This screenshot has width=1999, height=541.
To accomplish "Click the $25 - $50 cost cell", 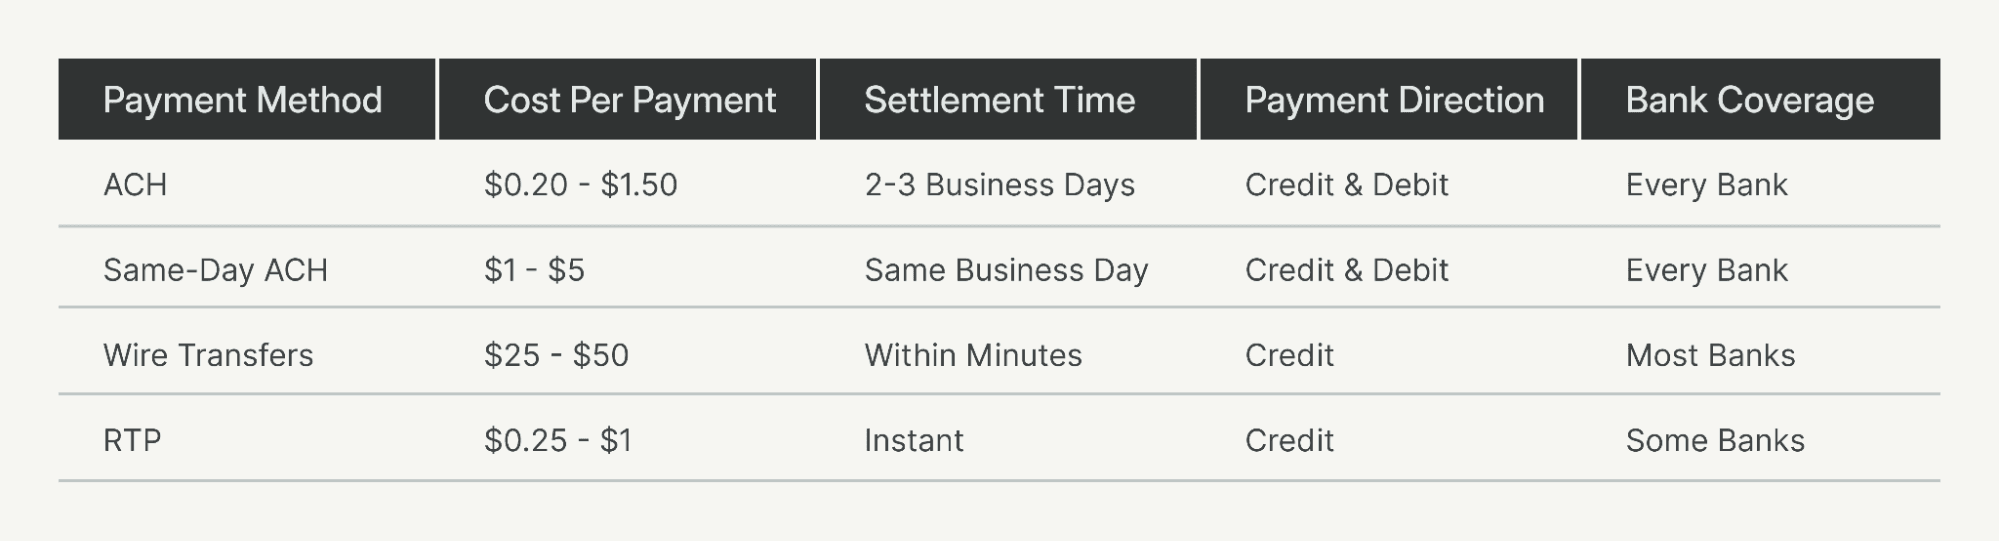I will click(x=556, y=355).
